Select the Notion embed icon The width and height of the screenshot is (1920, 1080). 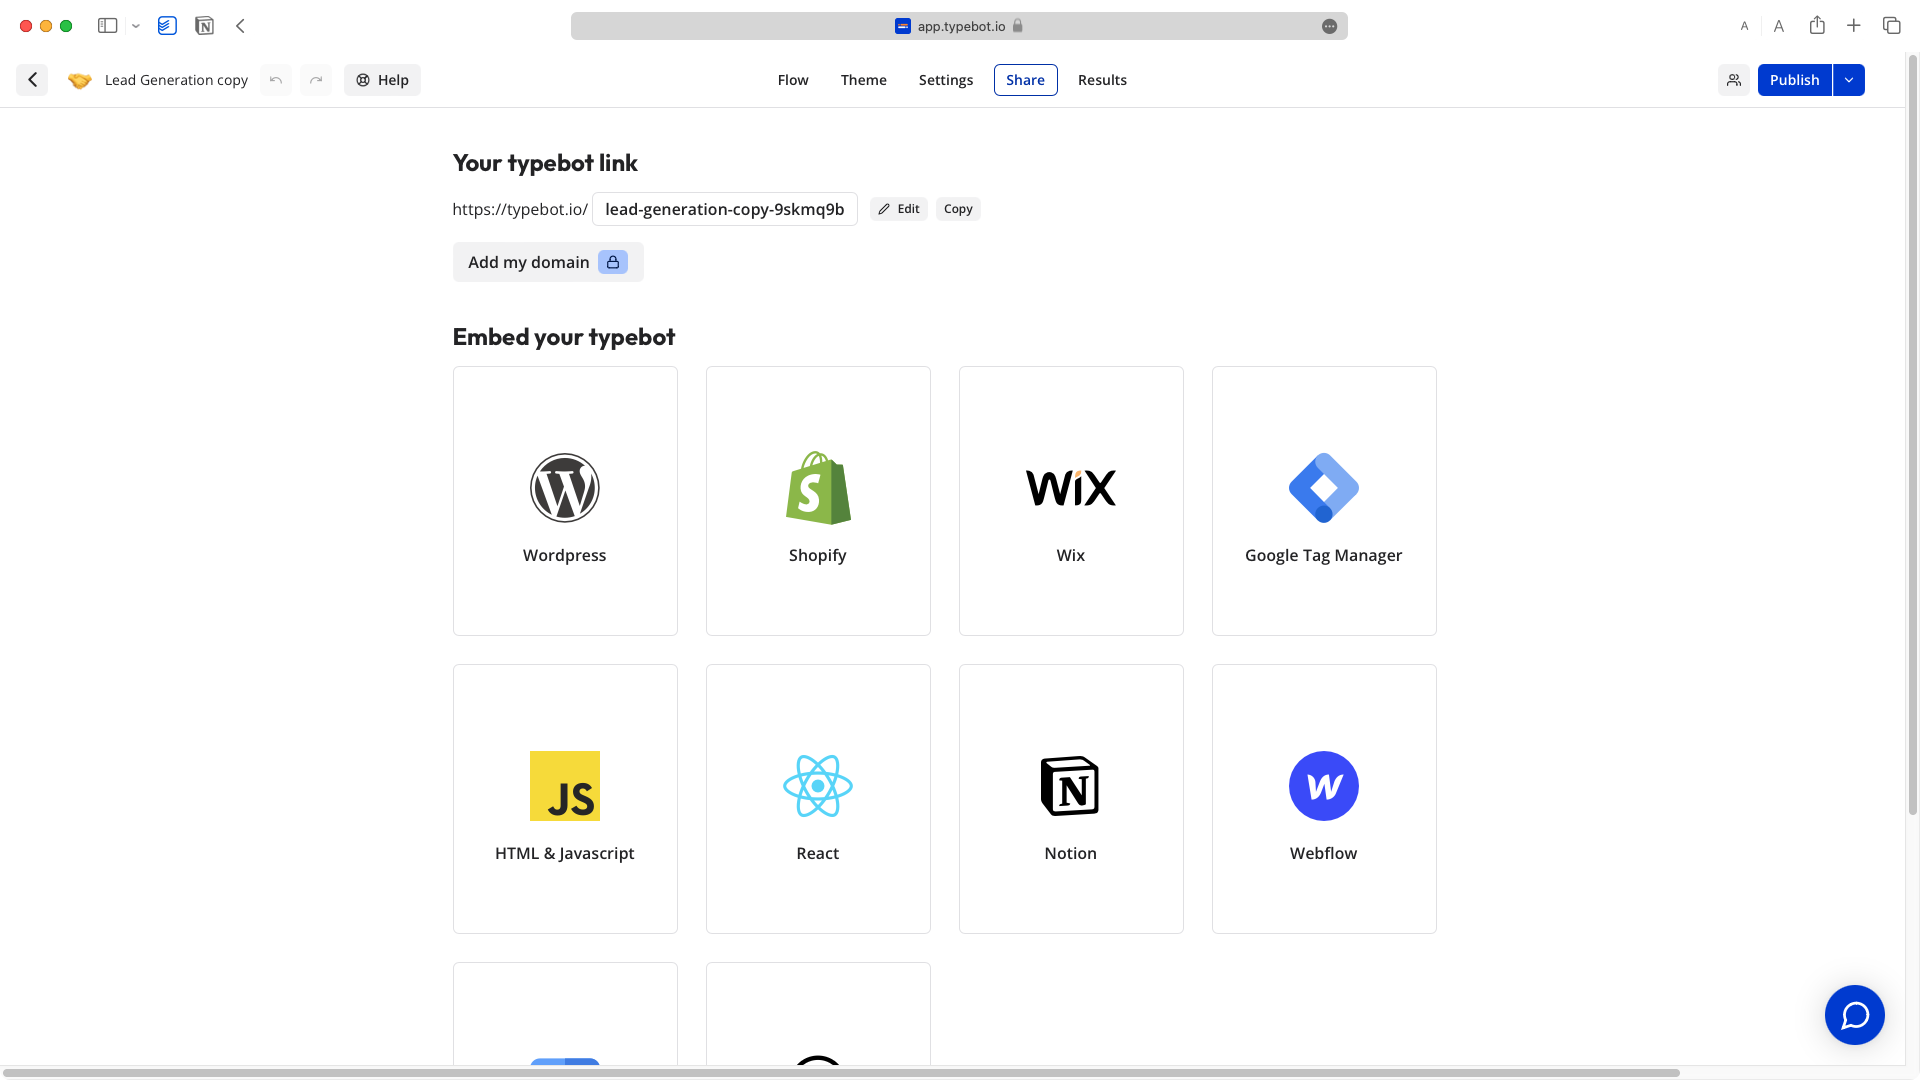coord(1071,785)
